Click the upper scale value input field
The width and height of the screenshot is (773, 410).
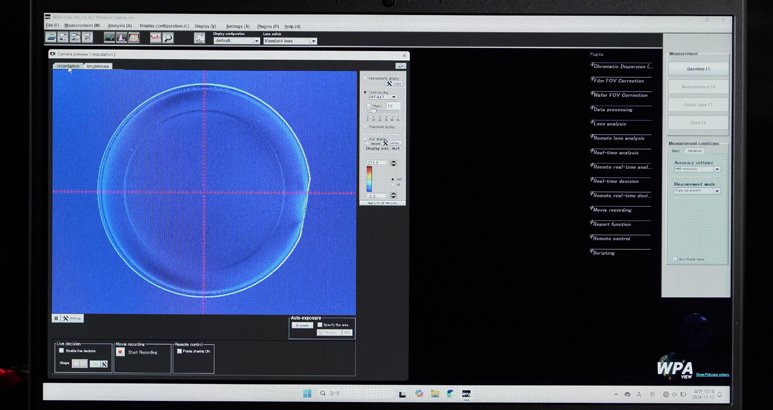(376, 163)
